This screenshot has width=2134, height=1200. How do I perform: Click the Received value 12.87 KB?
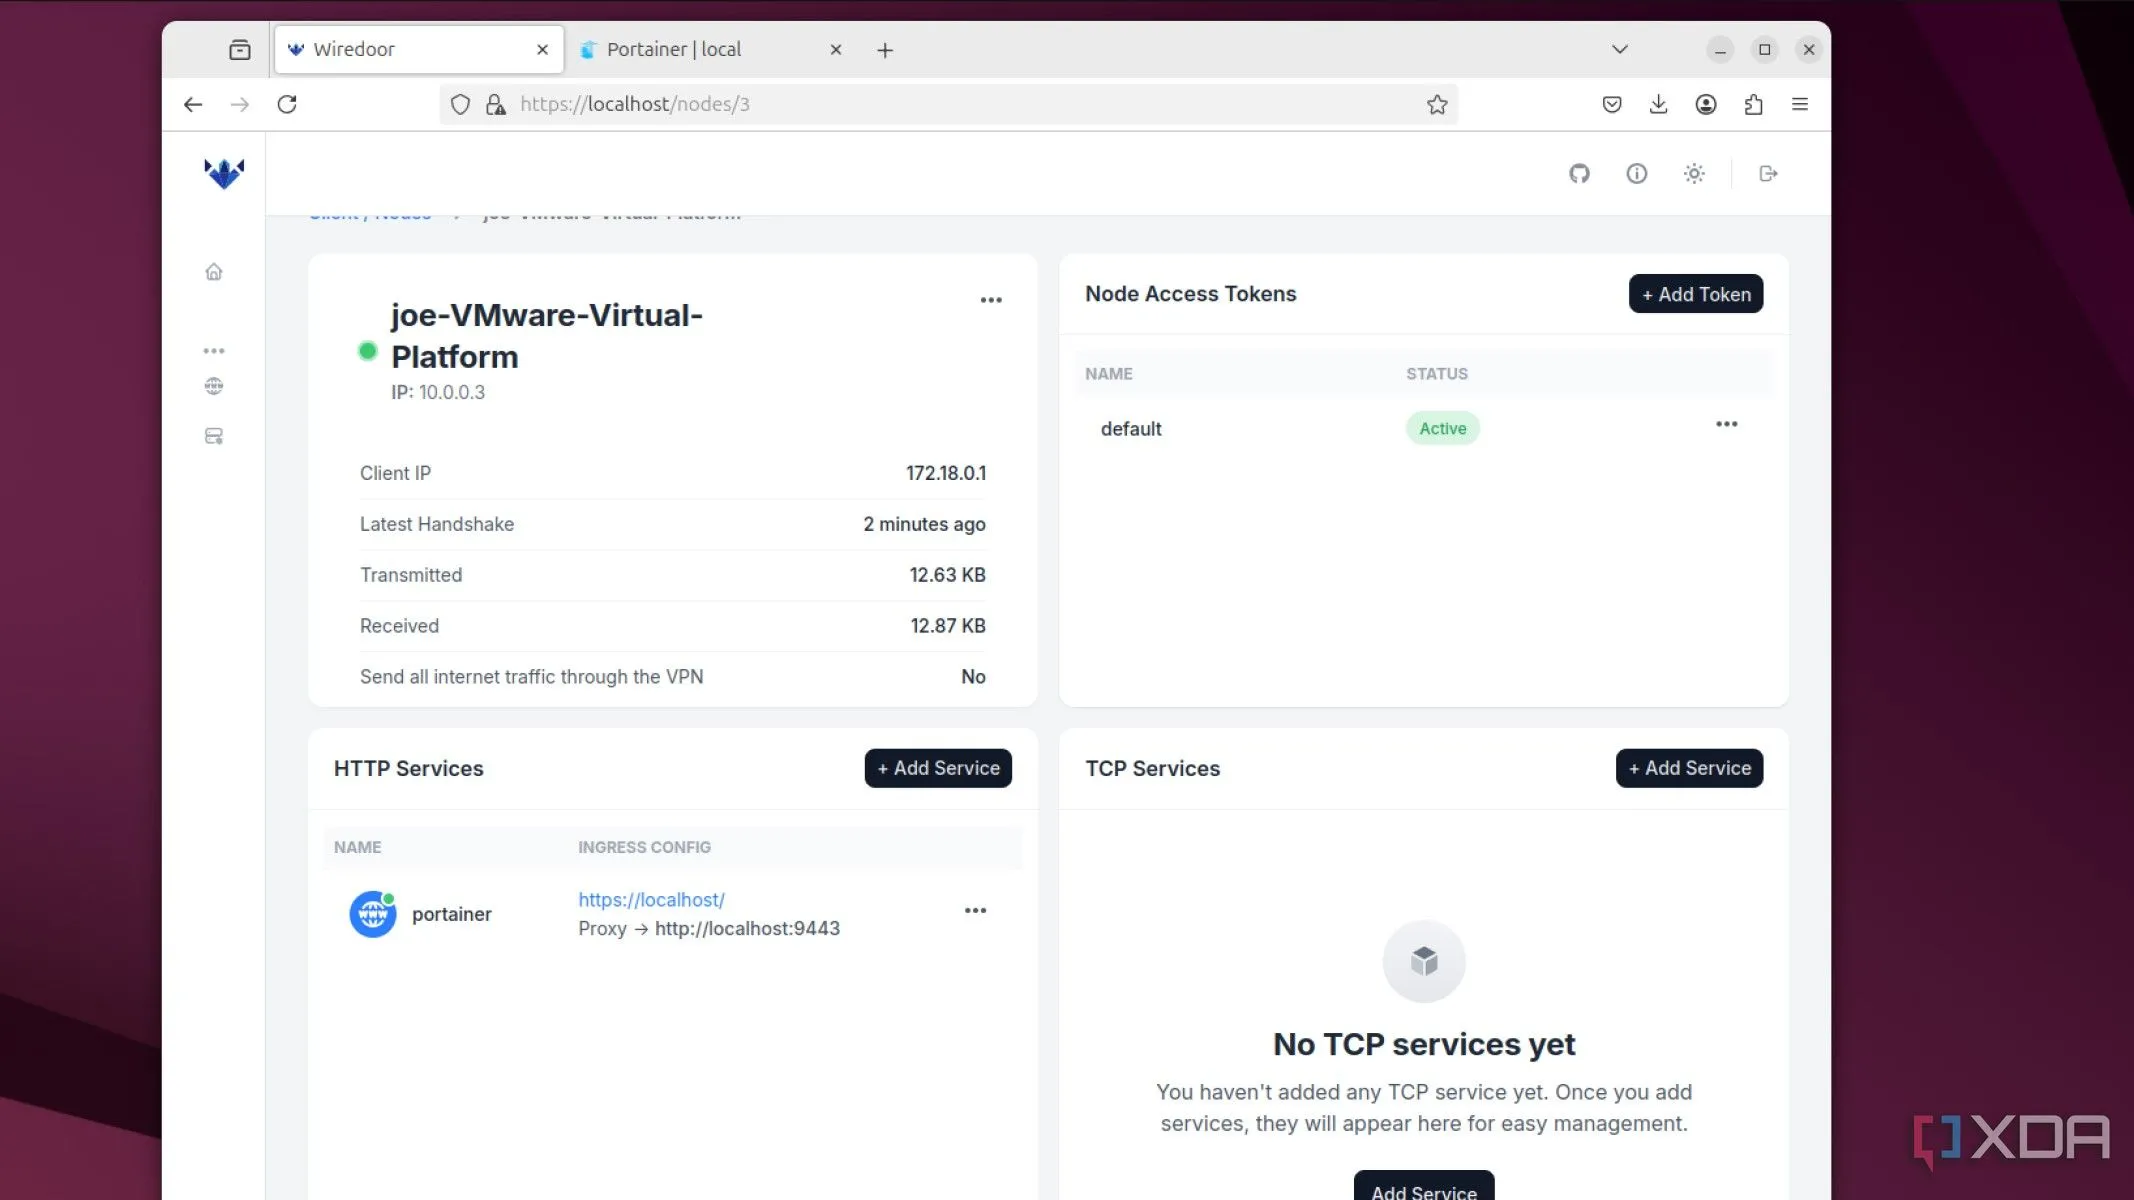(948, 626)
